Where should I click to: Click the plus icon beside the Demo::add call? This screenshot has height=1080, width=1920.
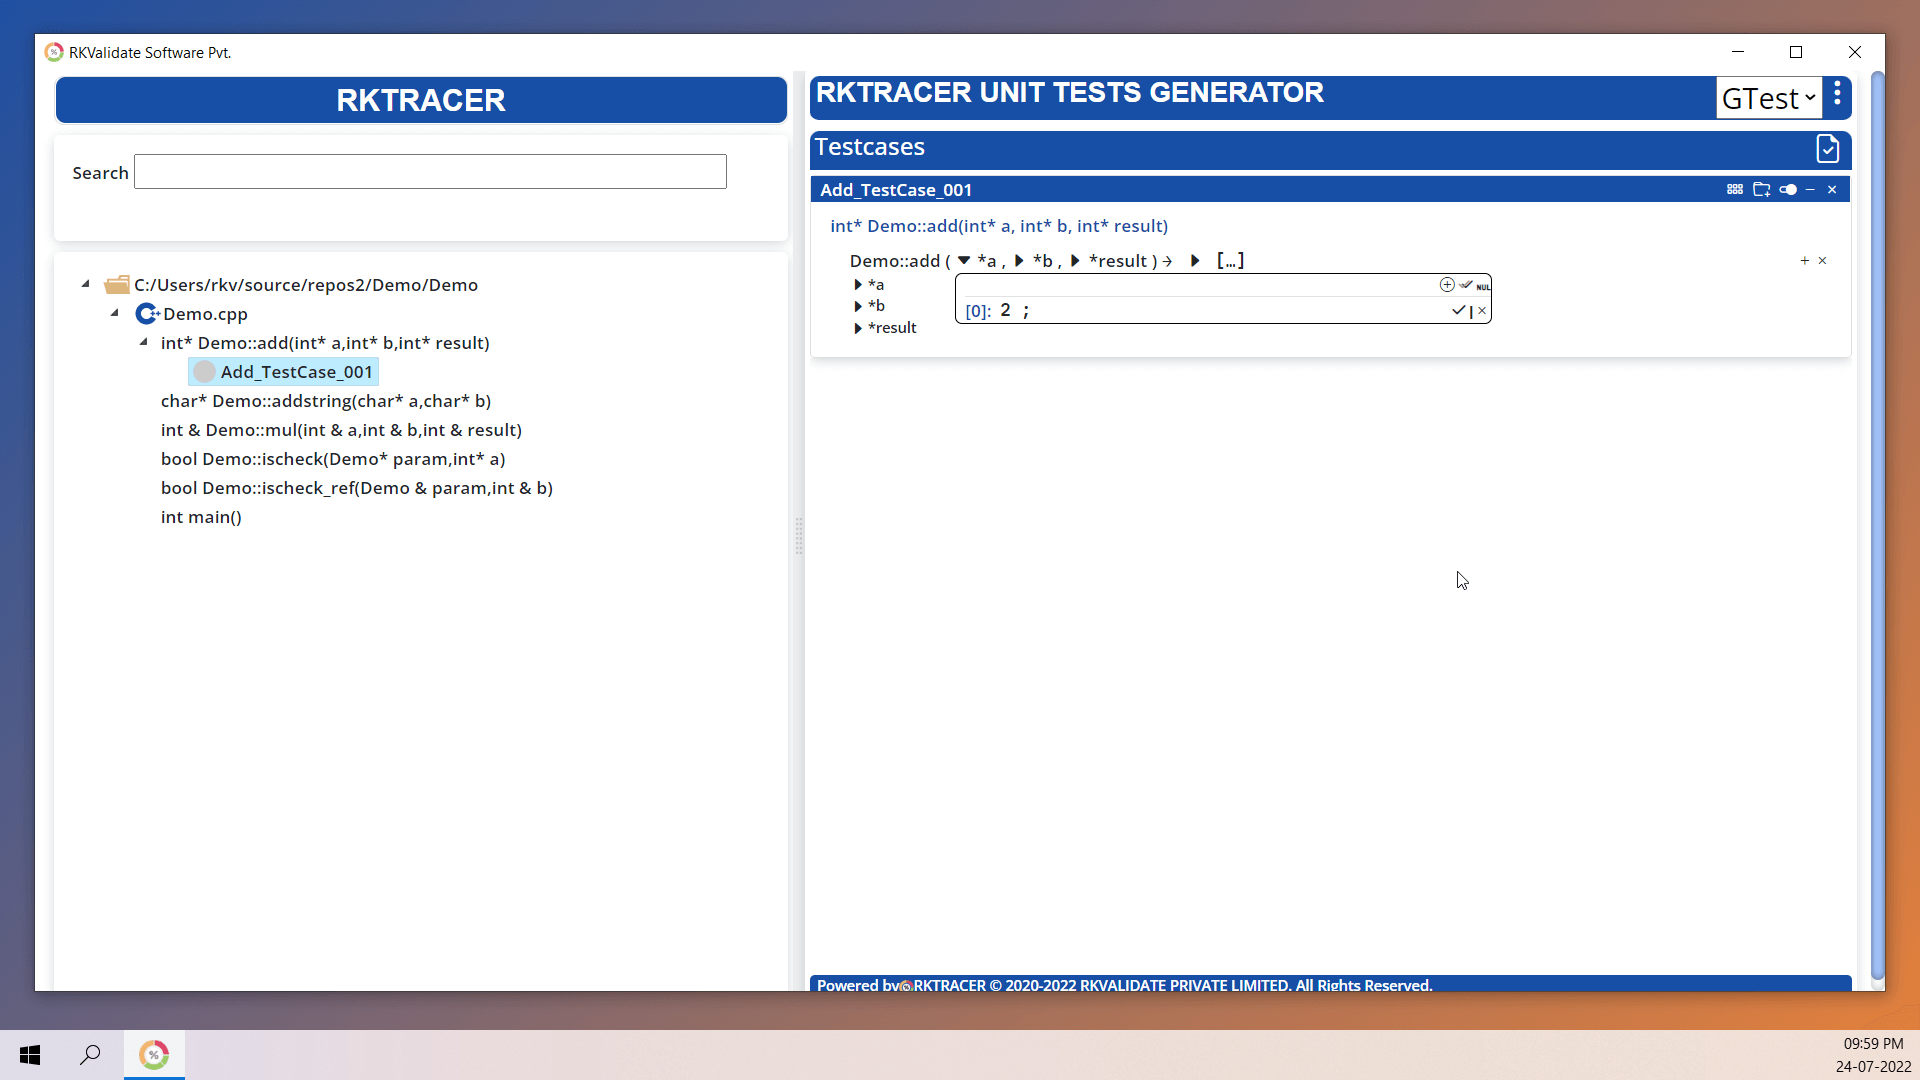pos(1805,261)
